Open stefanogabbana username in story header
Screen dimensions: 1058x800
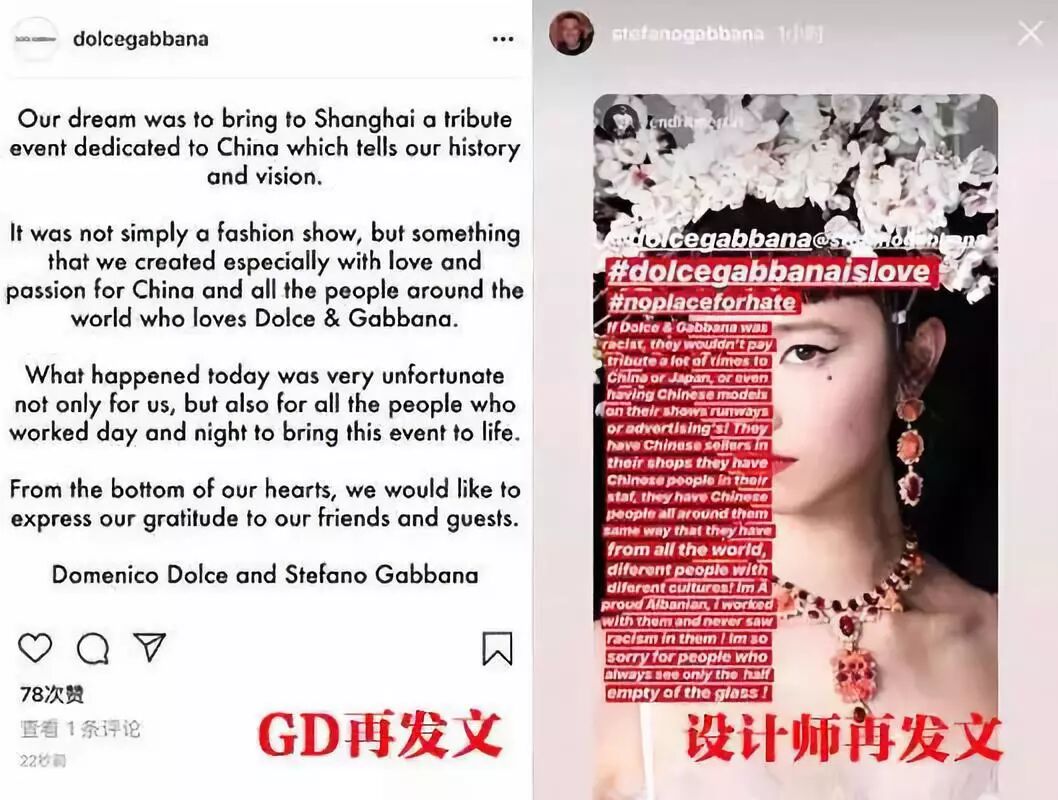click(688, 34)
